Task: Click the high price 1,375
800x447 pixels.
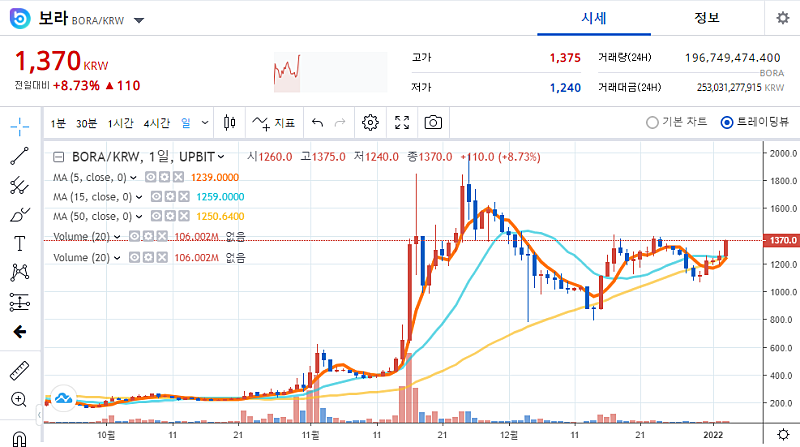Action: tap(565, 58)
